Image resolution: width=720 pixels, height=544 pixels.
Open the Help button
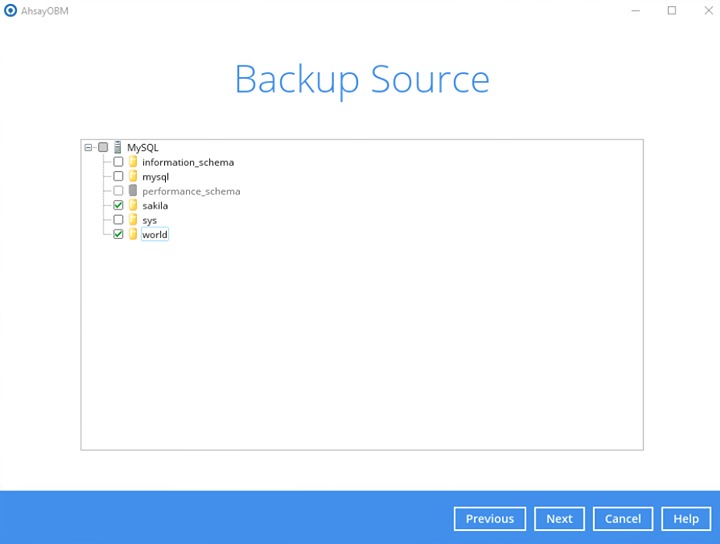[686, 519]
